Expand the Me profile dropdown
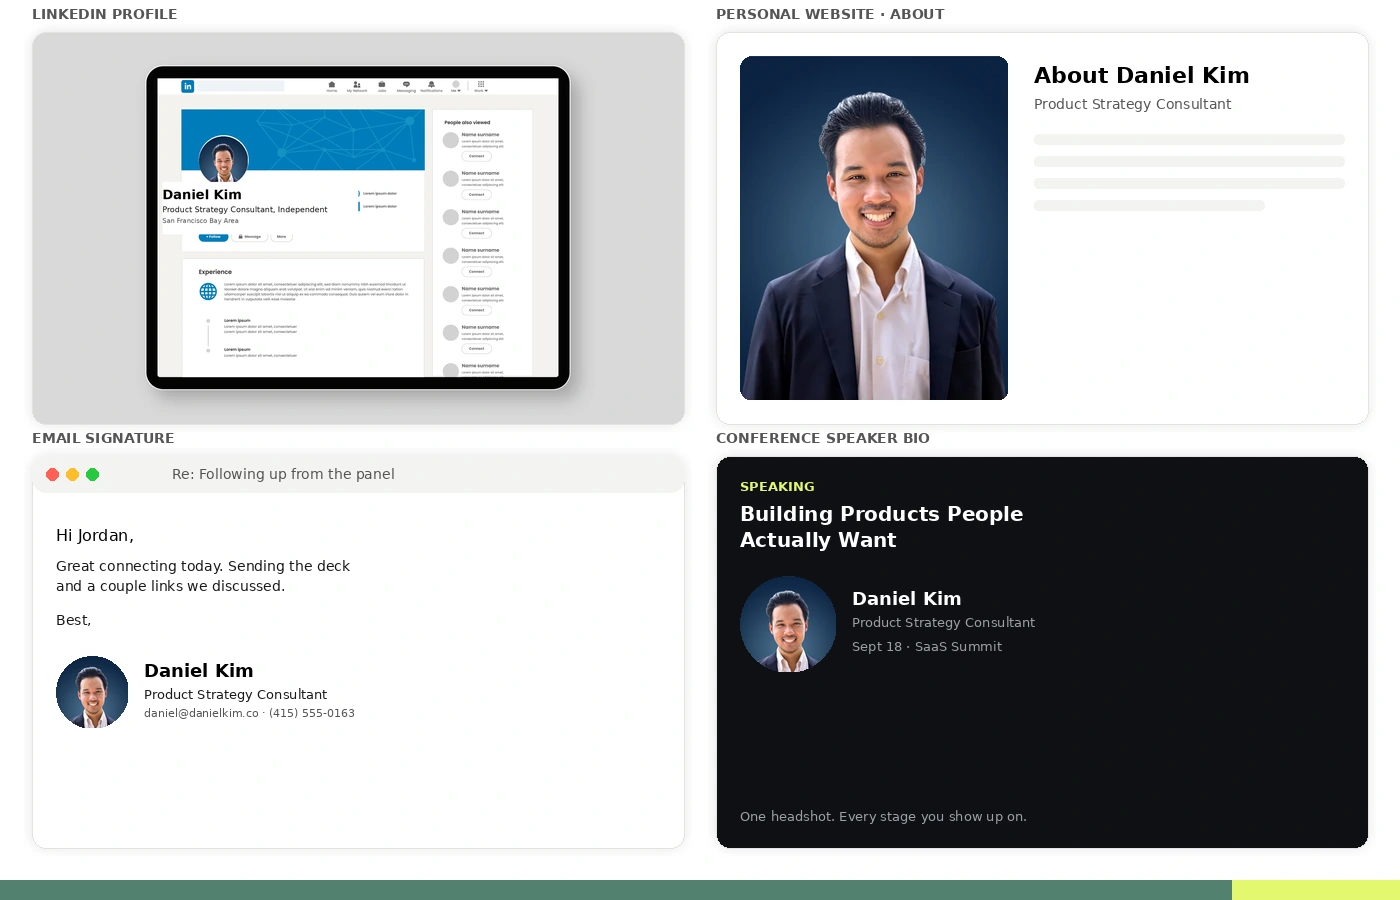Image resolution: width=1400 pixels, height=900 pixels. pyautogui.click(x=456, y=87)
